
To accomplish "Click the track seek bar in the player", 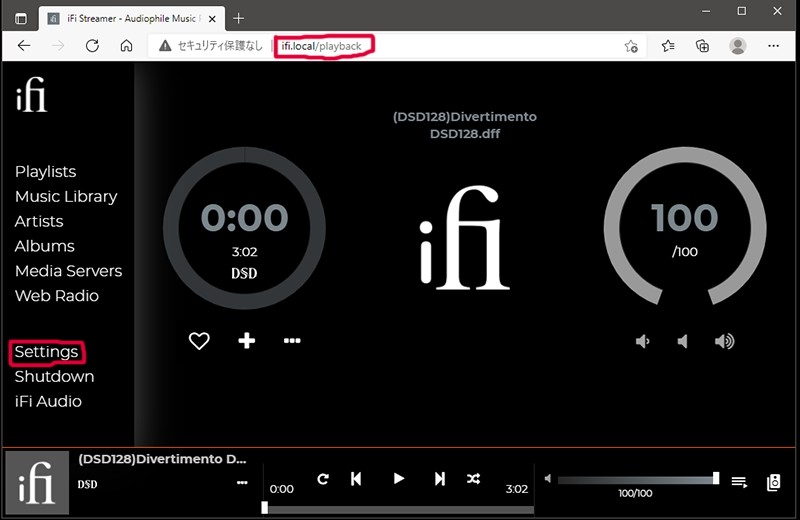I will pyautogui.click(x=398, y=509).
